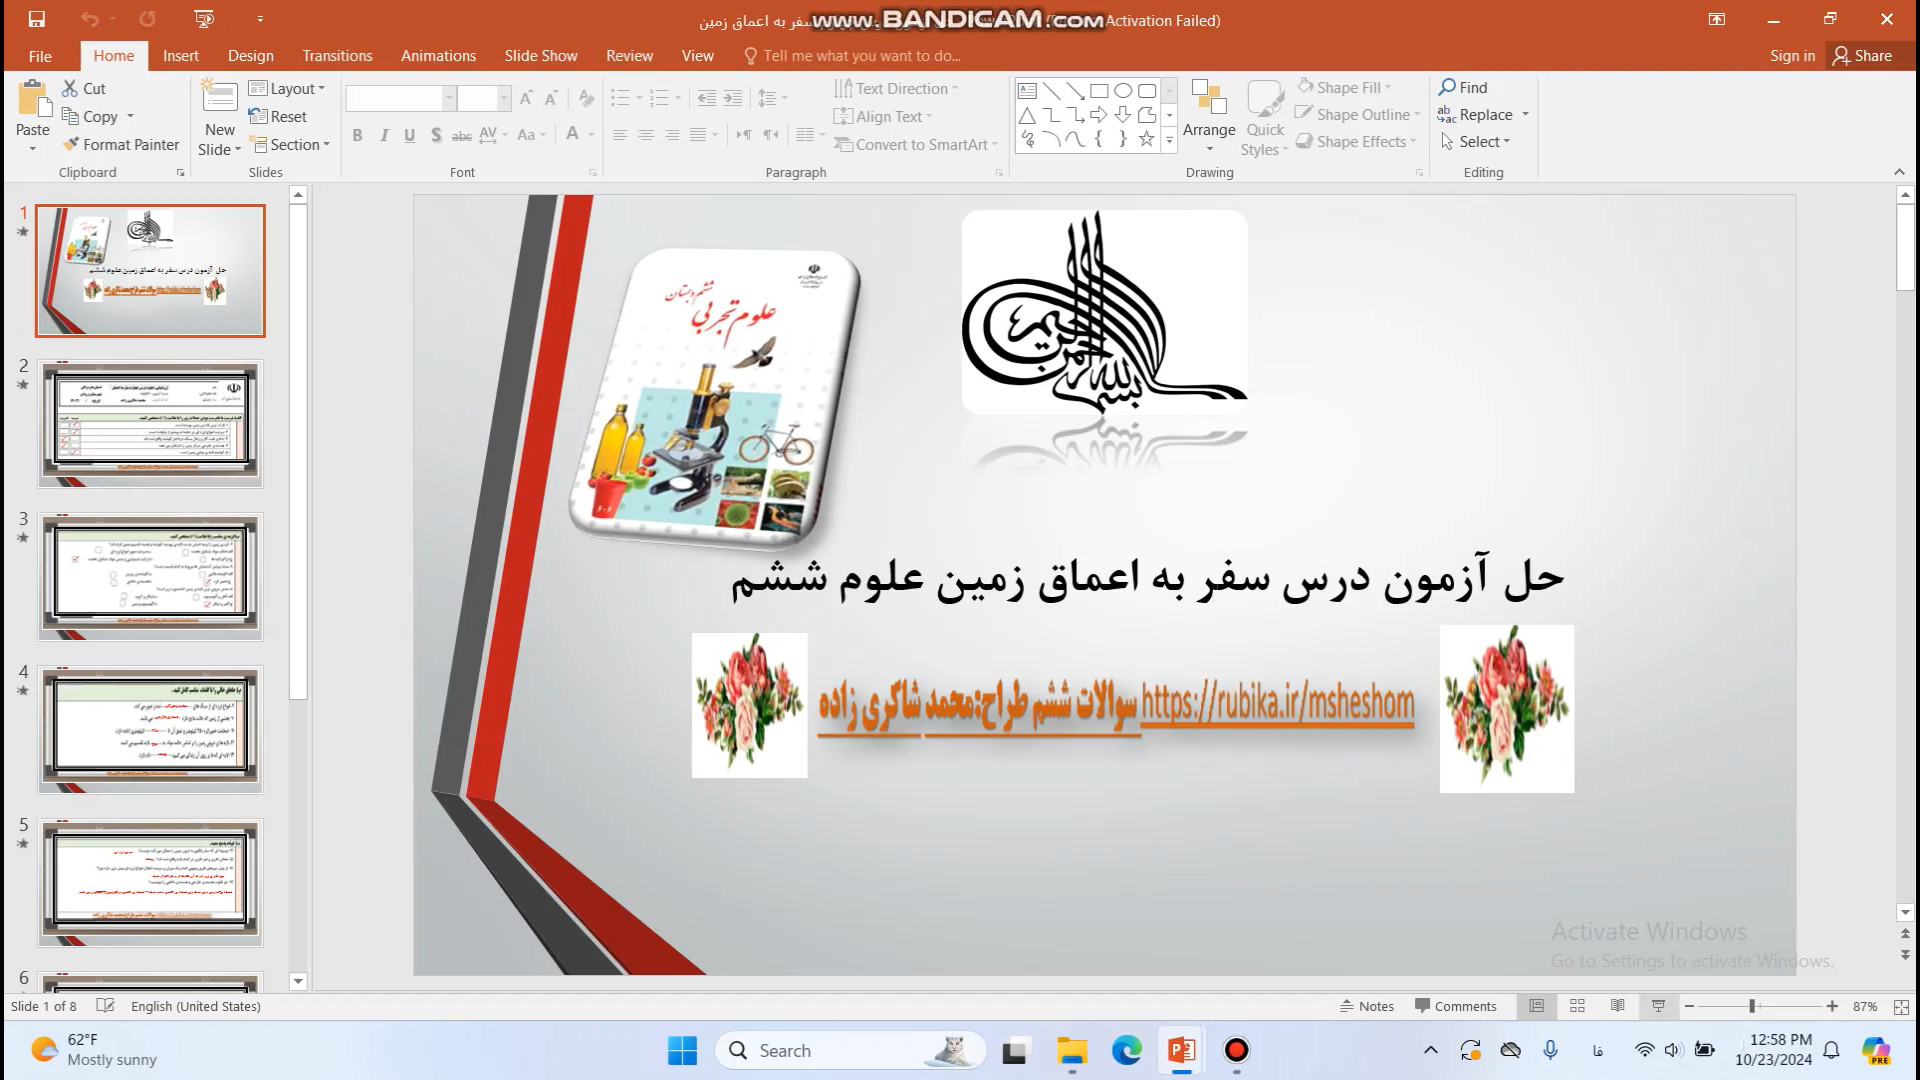Toggle text Shadow formatting
Viewport: 1920px width, 1080px height.
(x=435, y=135)
